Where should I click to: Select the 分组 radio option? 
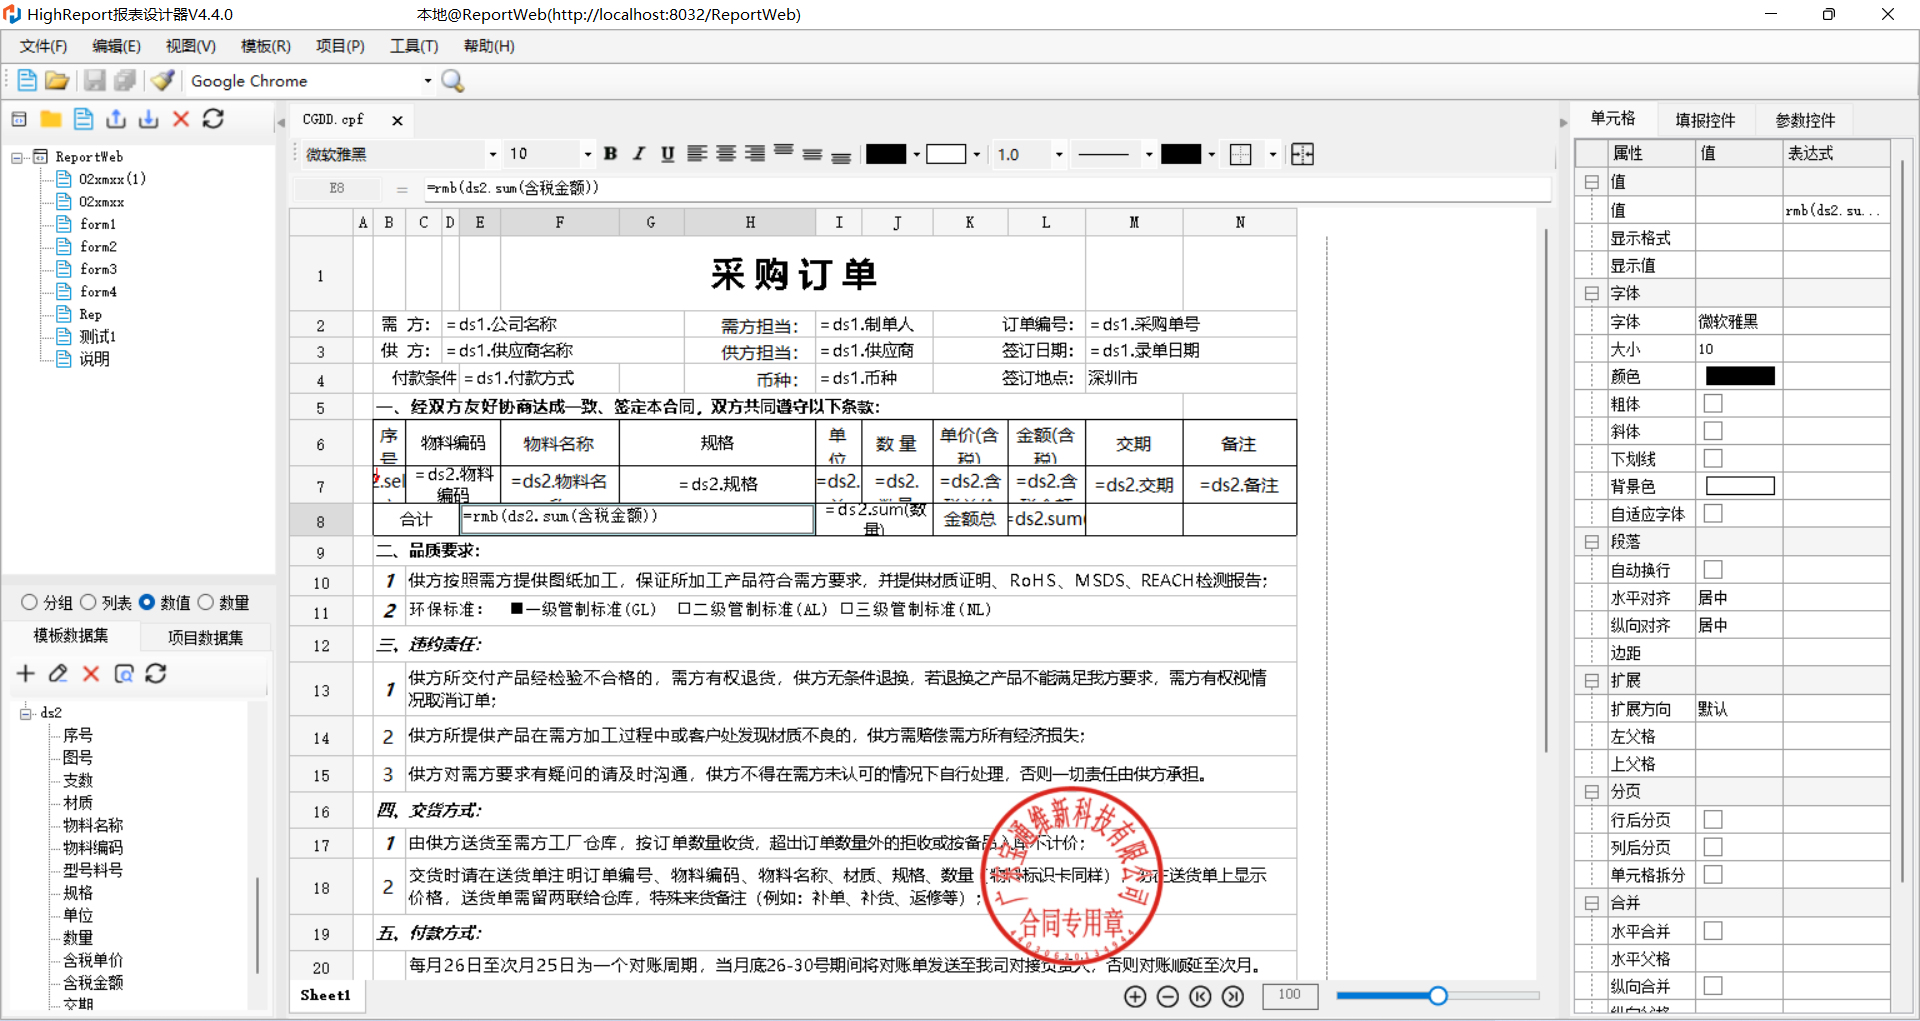tap(30, 602)
